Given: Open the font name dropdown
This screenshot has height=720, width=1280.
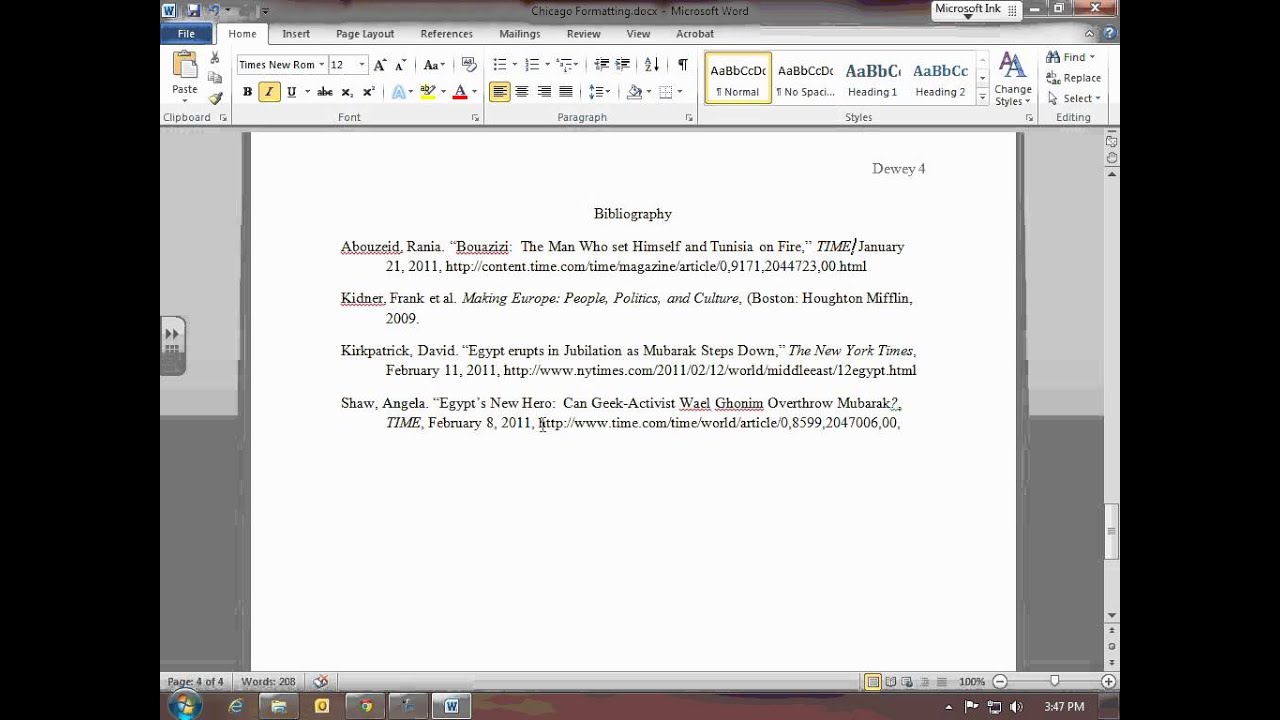Looking at the screenshot, I should coord(321,65).
